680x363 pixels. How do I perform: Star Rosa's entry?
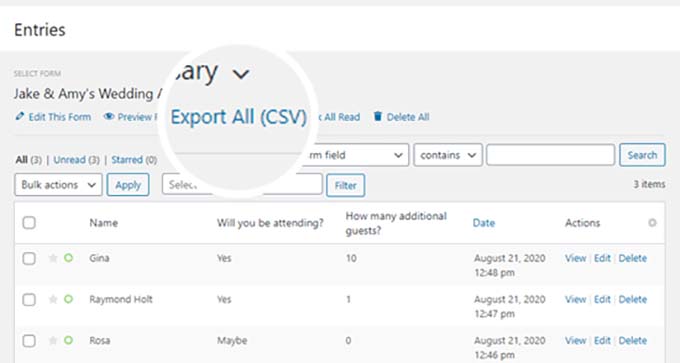(53, 340)
